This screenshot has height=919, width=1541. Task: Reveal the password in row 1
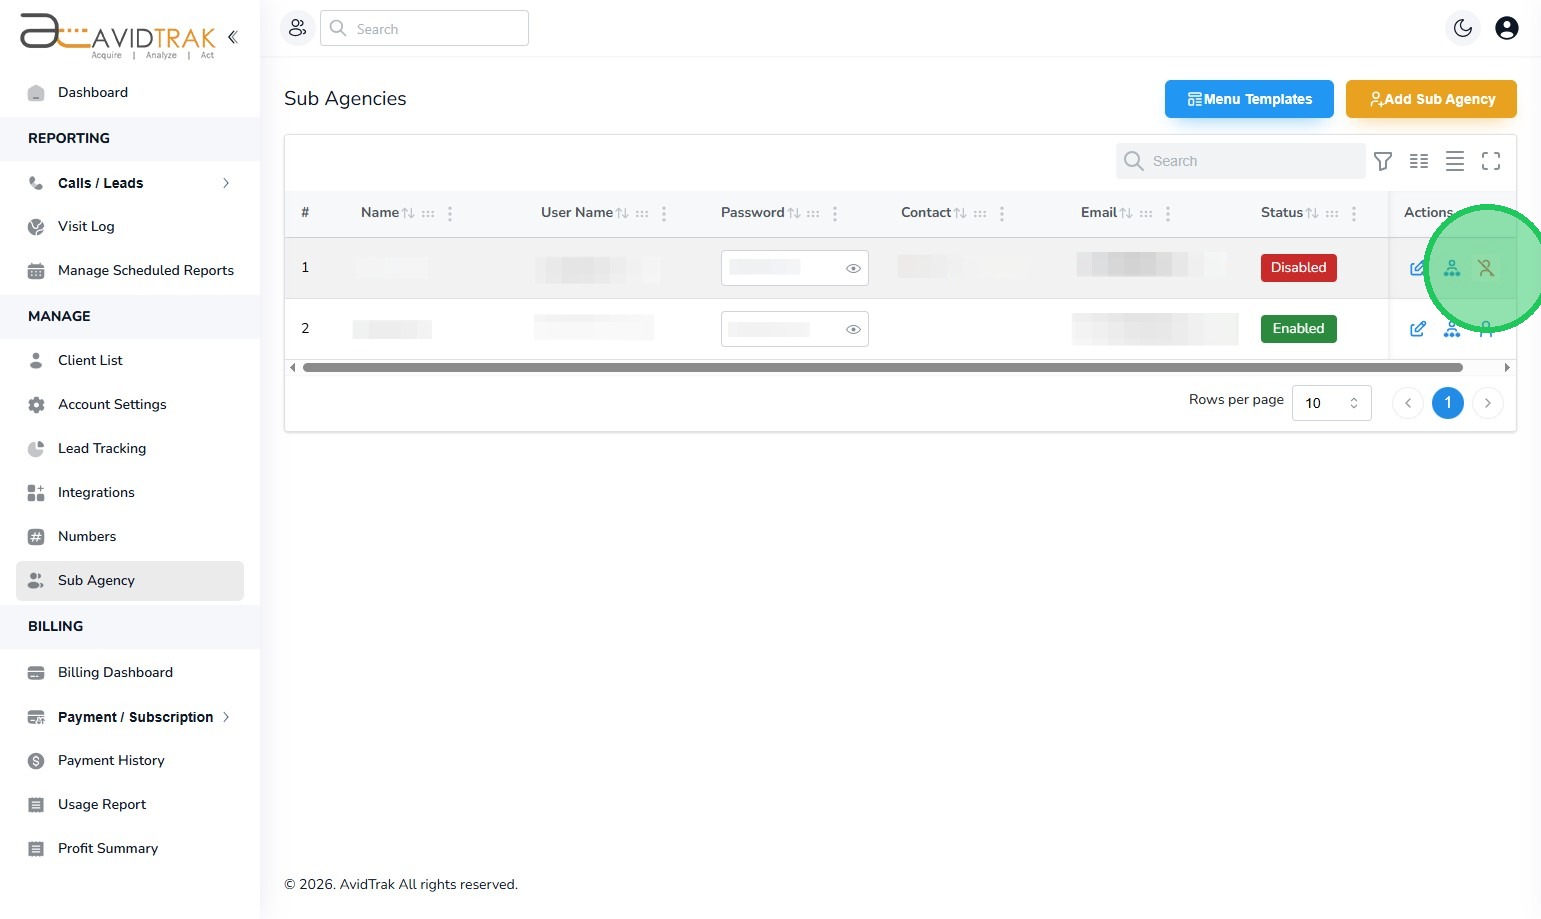pyautogui.click(x=853, y=268)
